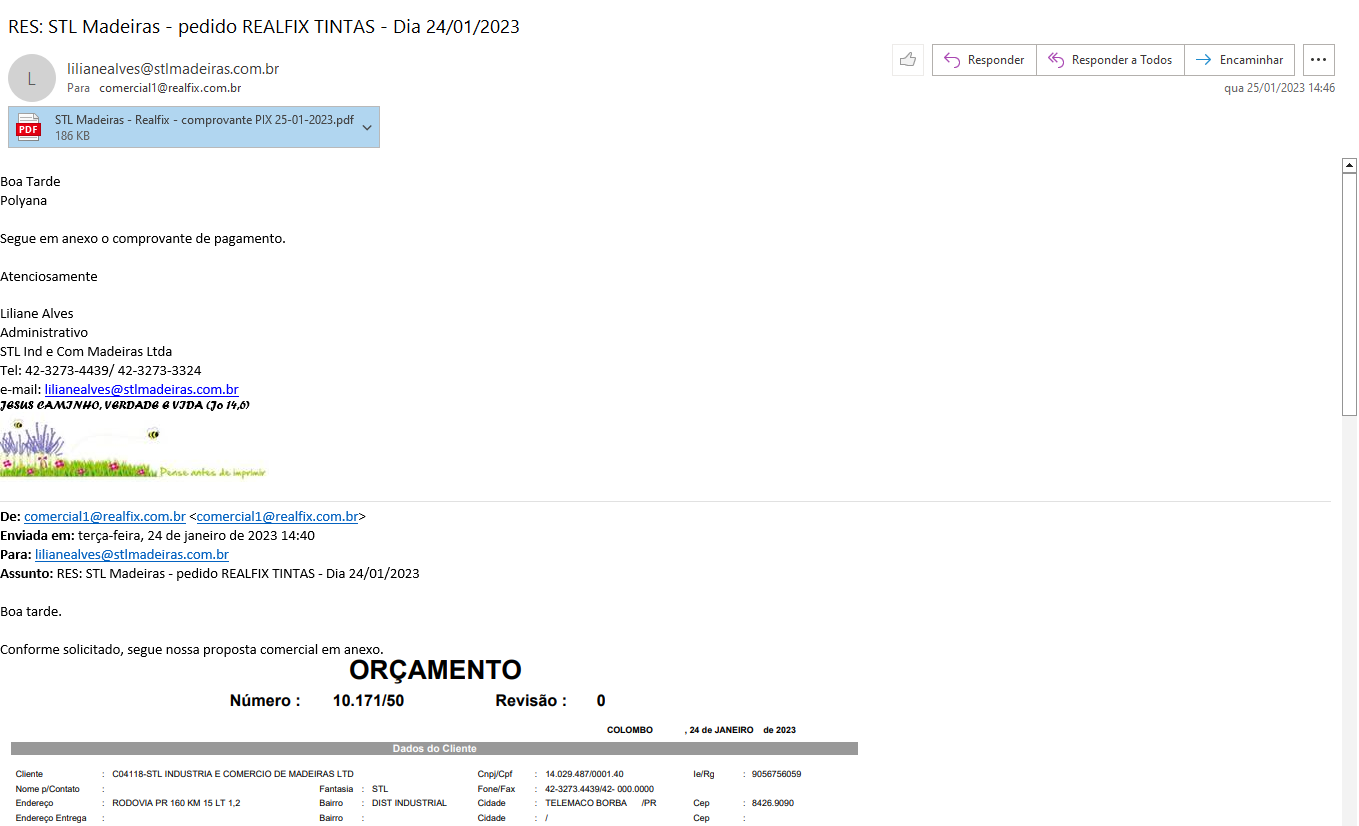Click the Para: lilianealves@stlmadeiras.com.br link
The width and height of the screenshot is (1359, 826).
point(132,555)
